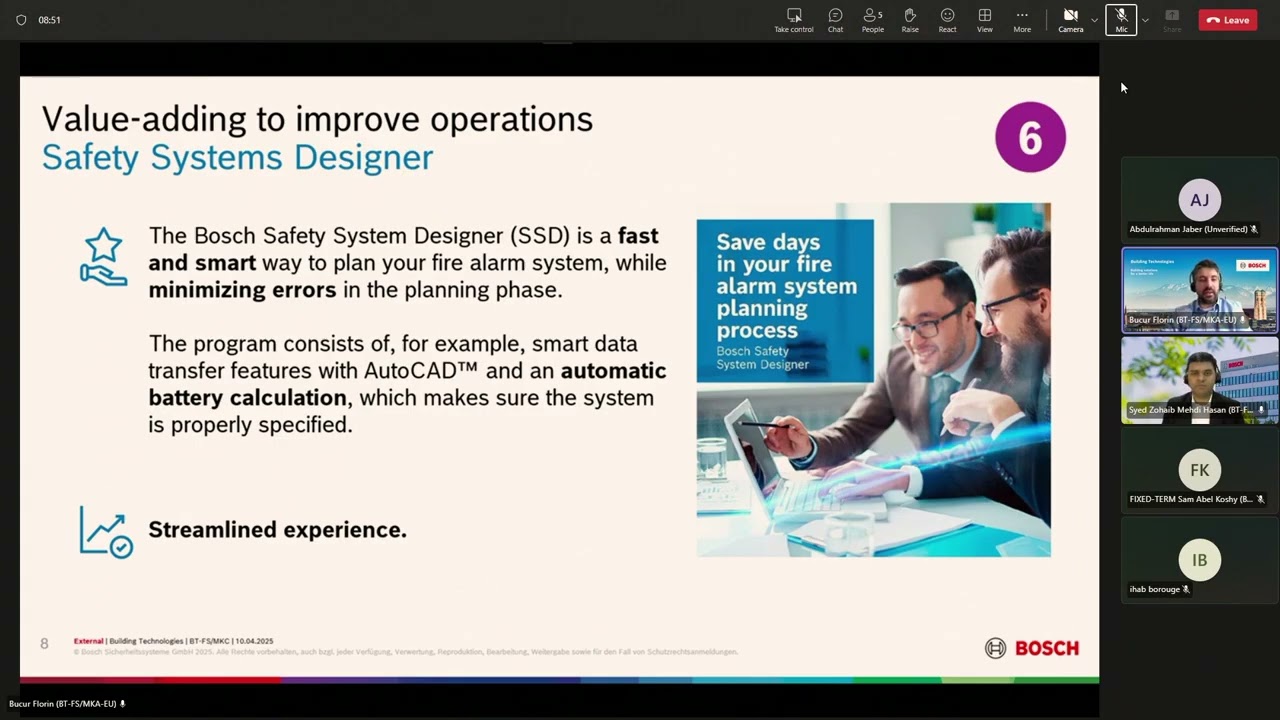Select ihab borouge's IB avatar
Viewport: 1280px width, 720px height.
(1200, 560)
